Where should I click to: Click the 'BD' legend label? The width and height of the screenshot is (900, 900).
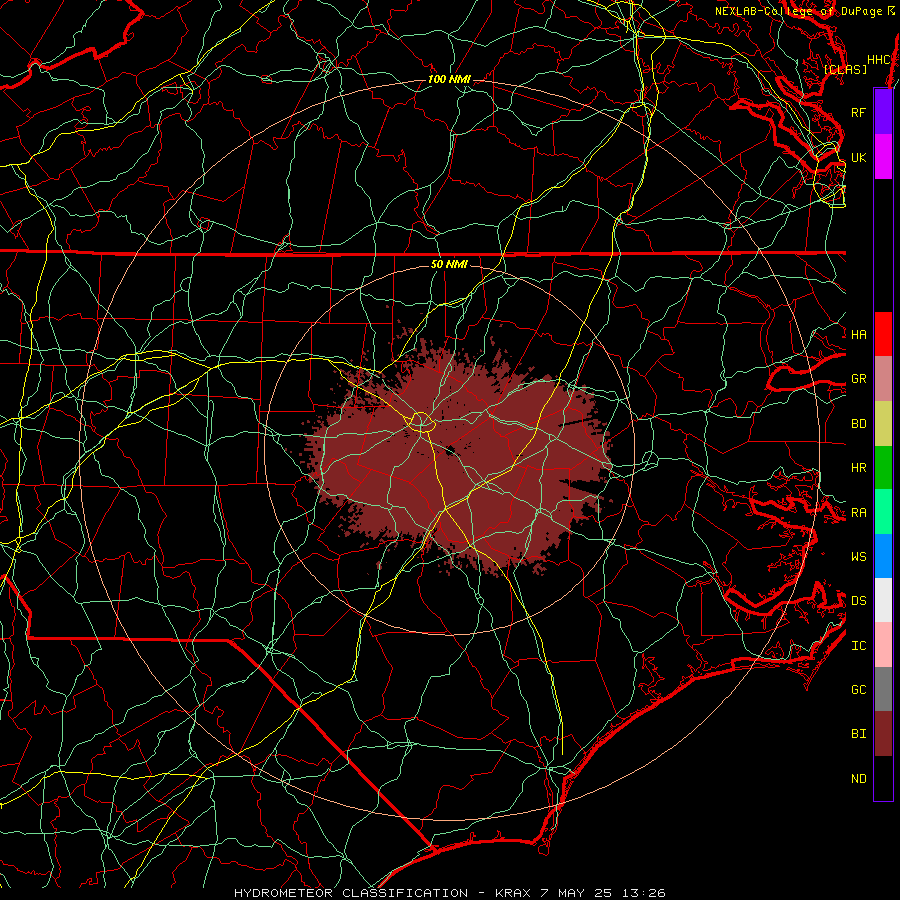(858, 424)
